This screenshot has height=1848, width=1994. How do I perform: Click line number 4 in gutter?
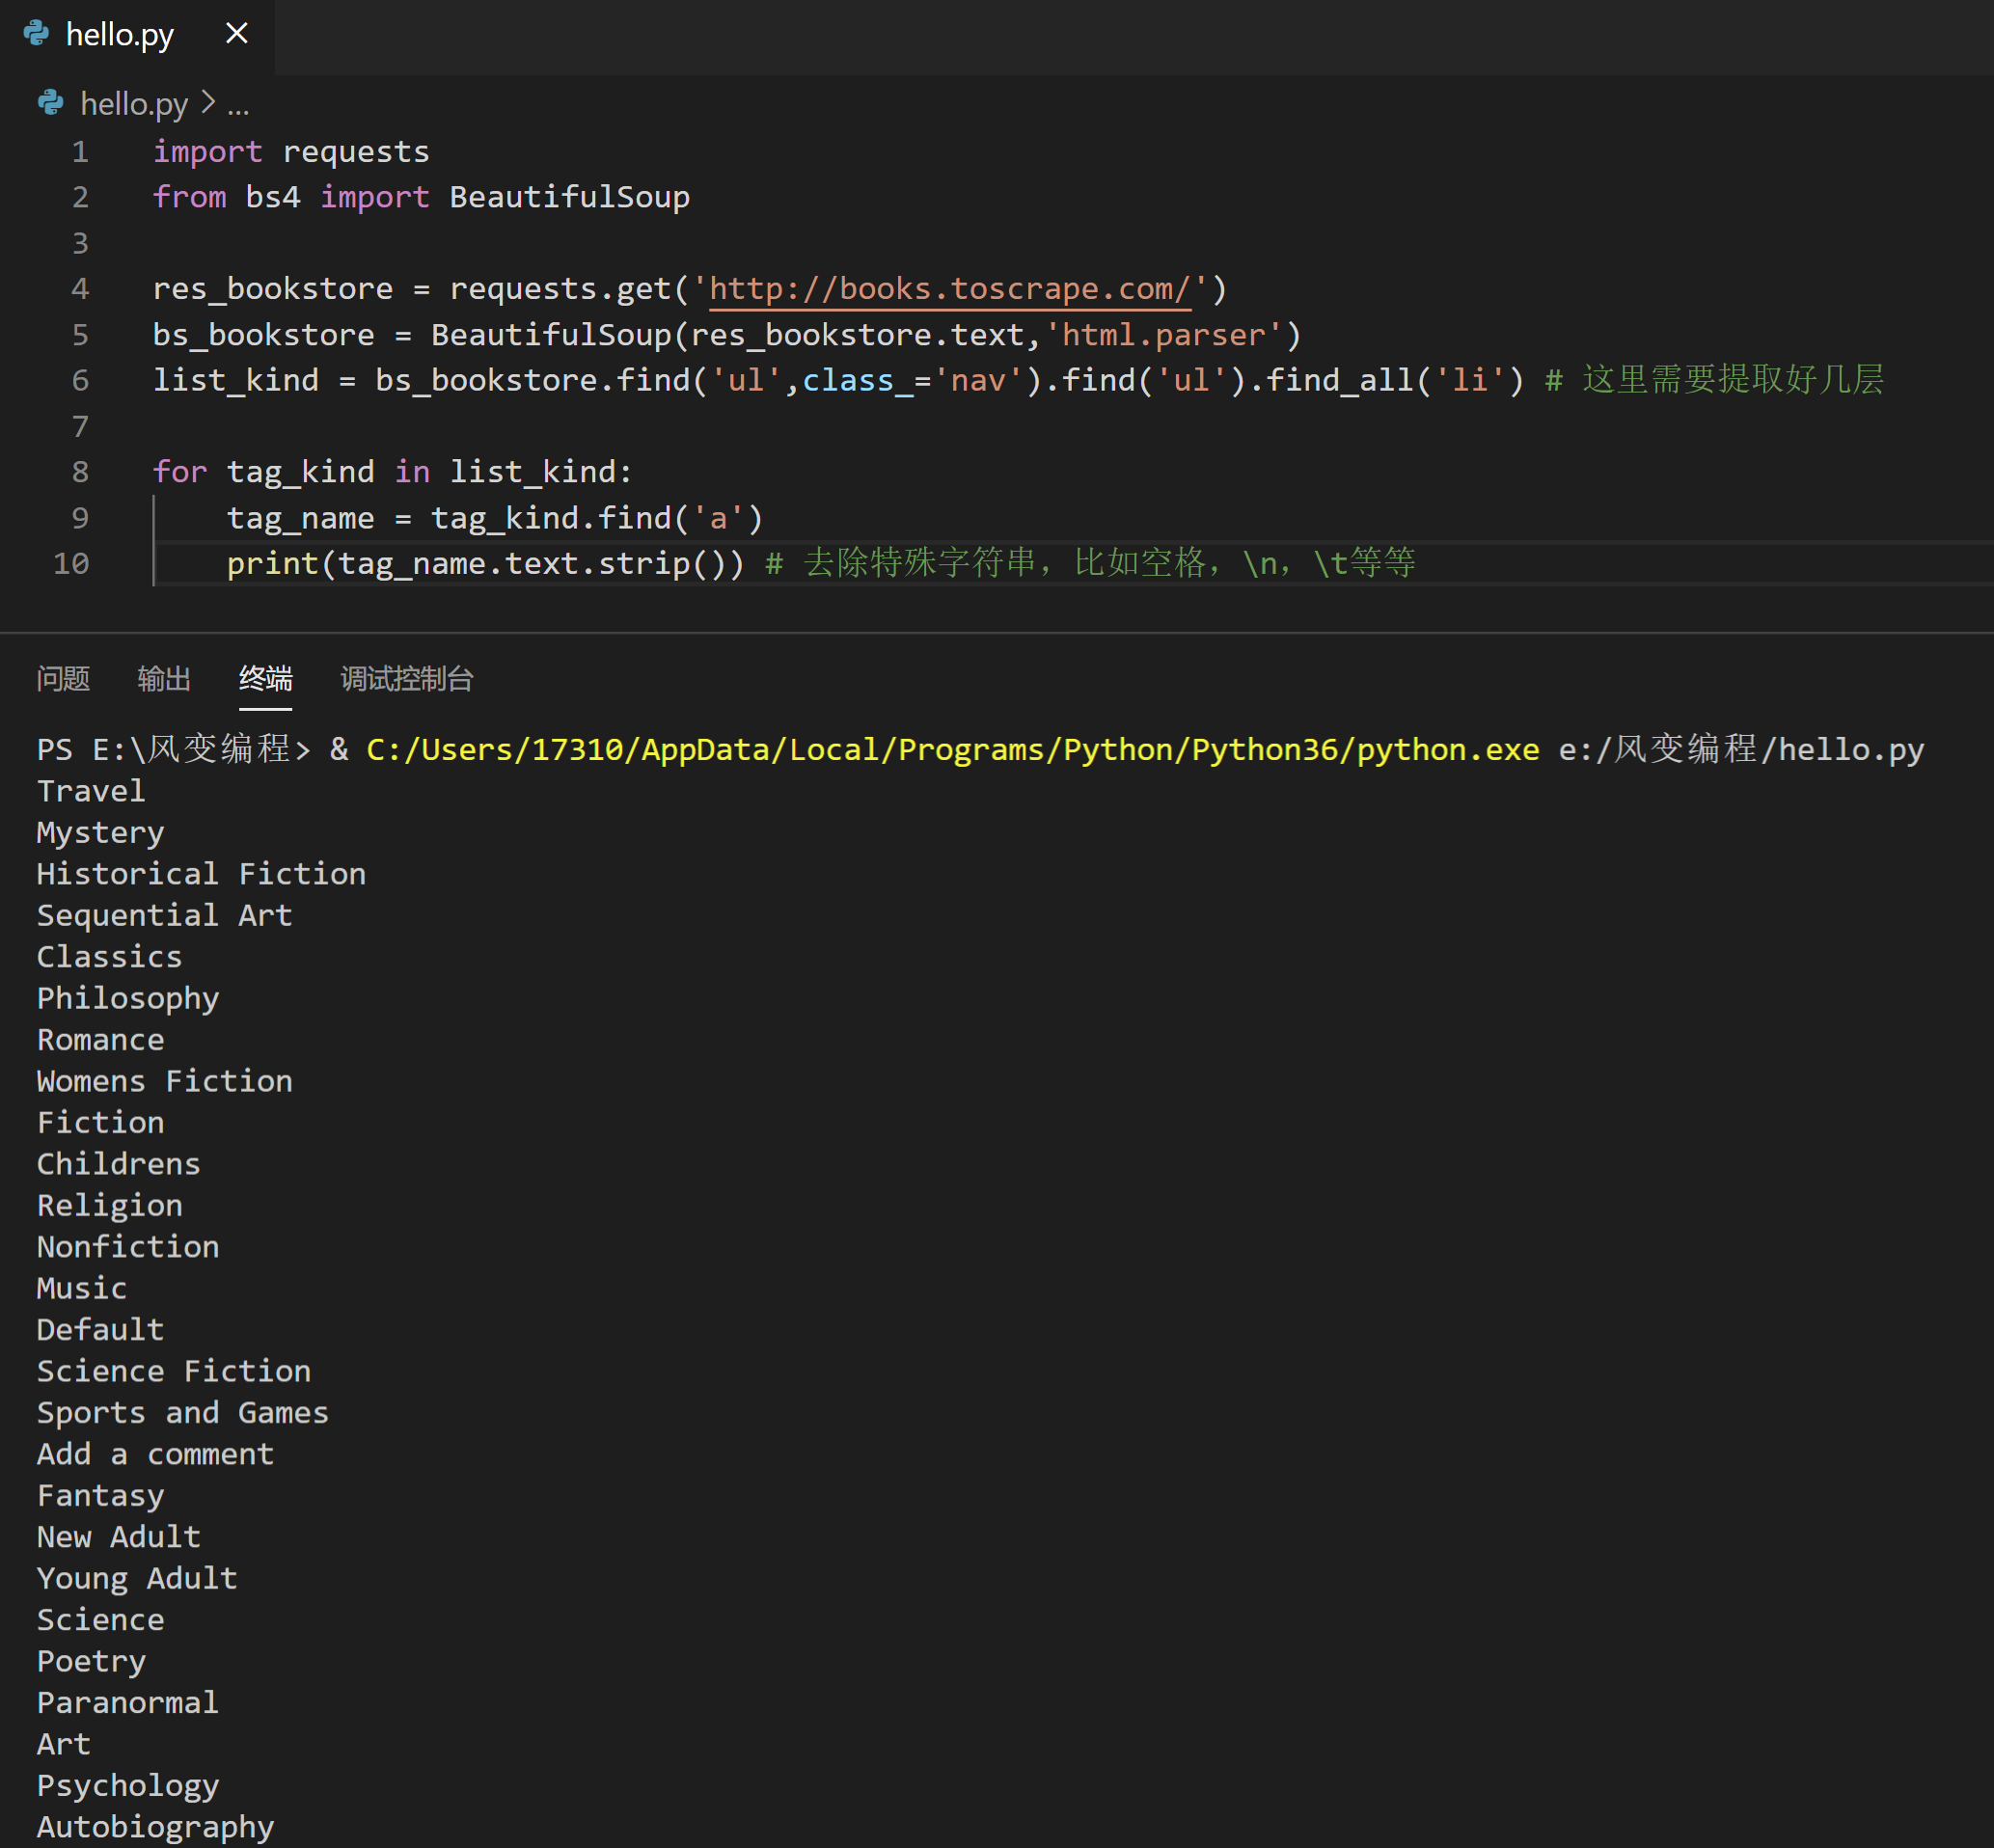pyautogui.click(x=80, y=289)
